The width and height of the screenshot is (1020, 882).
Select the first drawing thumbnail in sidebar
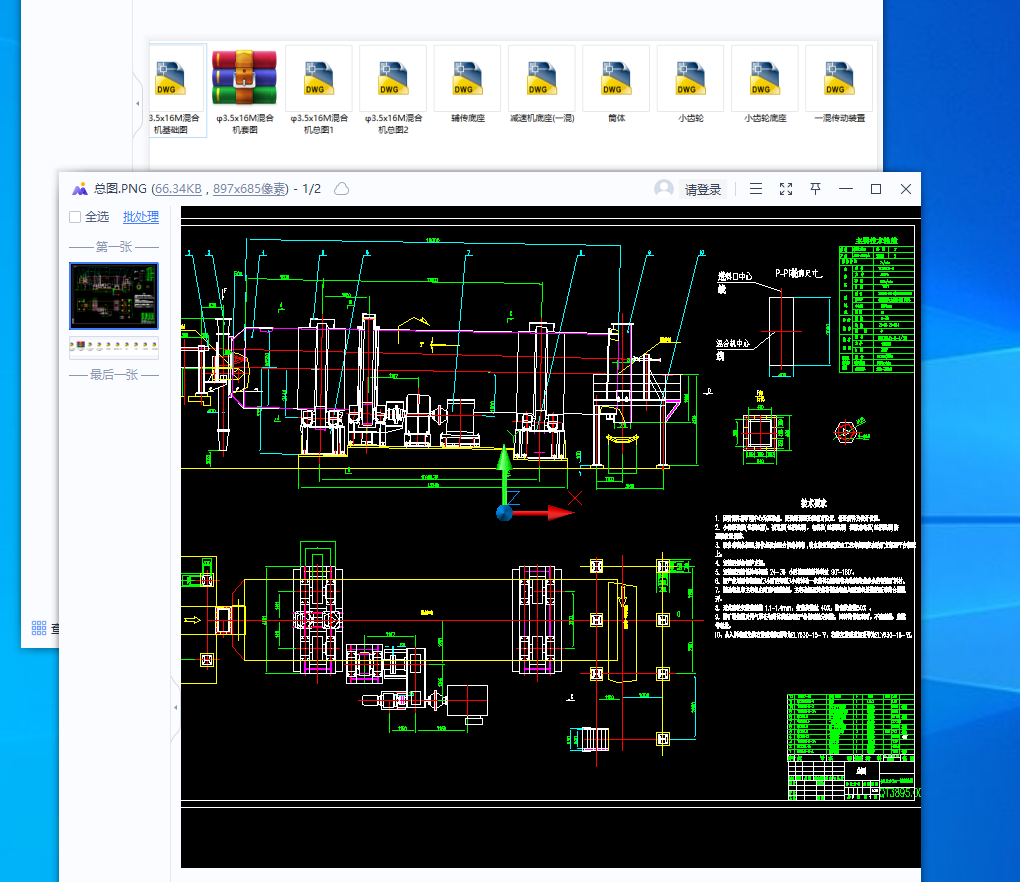tap(114, 296)
